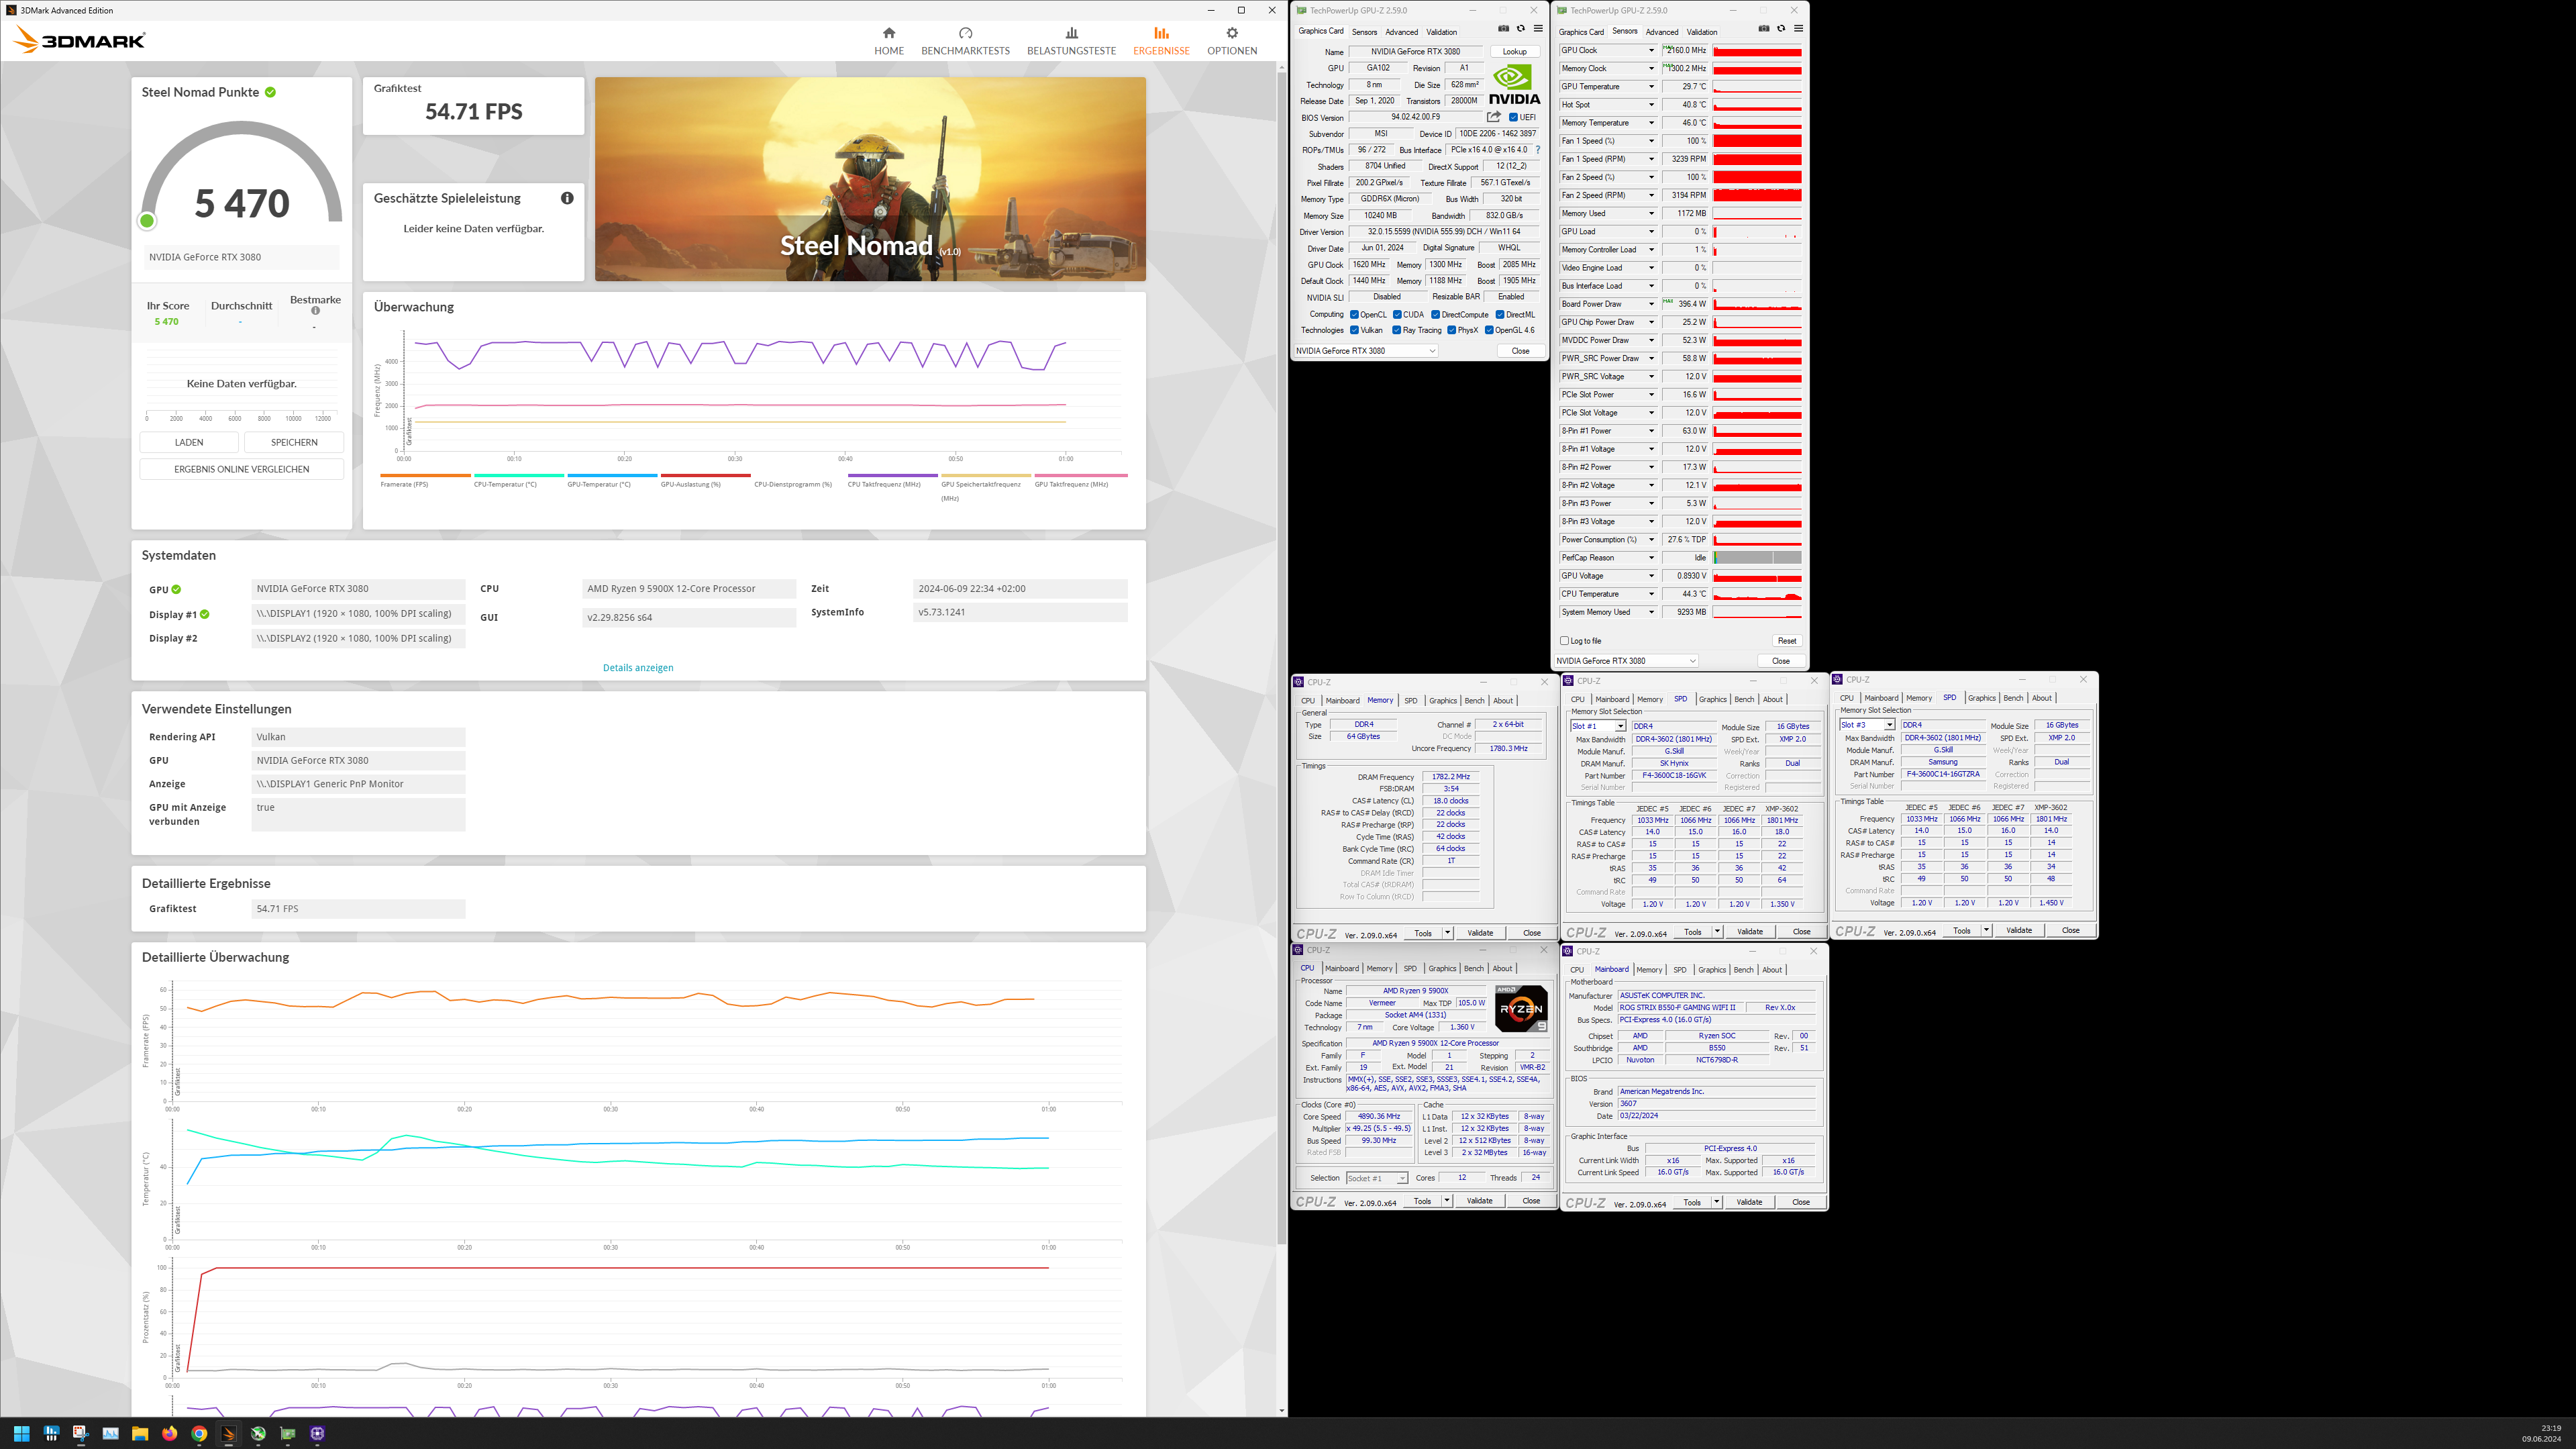Toggle Vulkan checkbox in GPU-Z
Viewport: 2576px width, 1449px height.
pyautogui.click(x=1354, y=330)
